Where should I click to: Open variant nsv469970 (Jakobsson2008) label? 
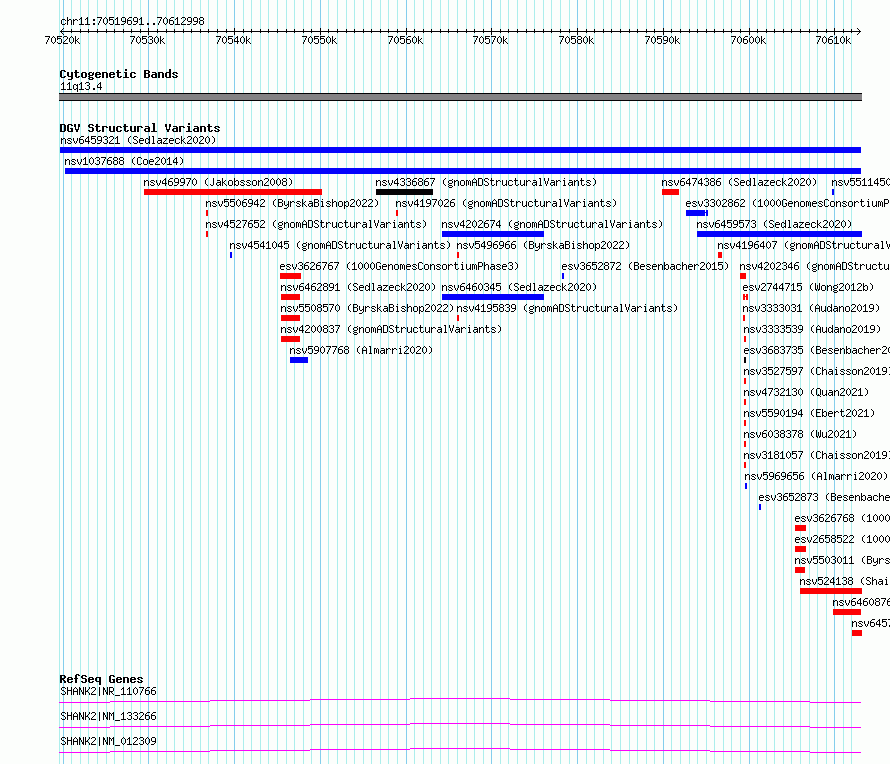[x=218, y=182]
